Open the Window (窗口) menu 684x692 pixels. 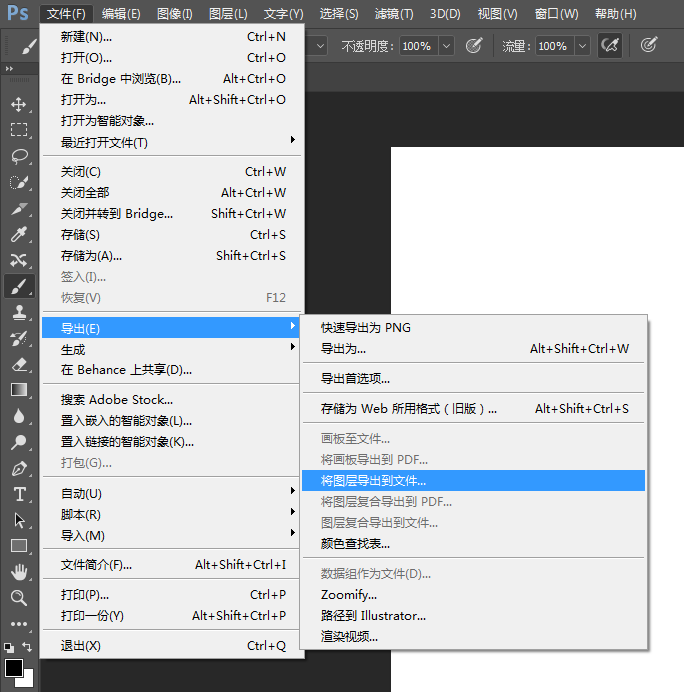coord(556,14)
